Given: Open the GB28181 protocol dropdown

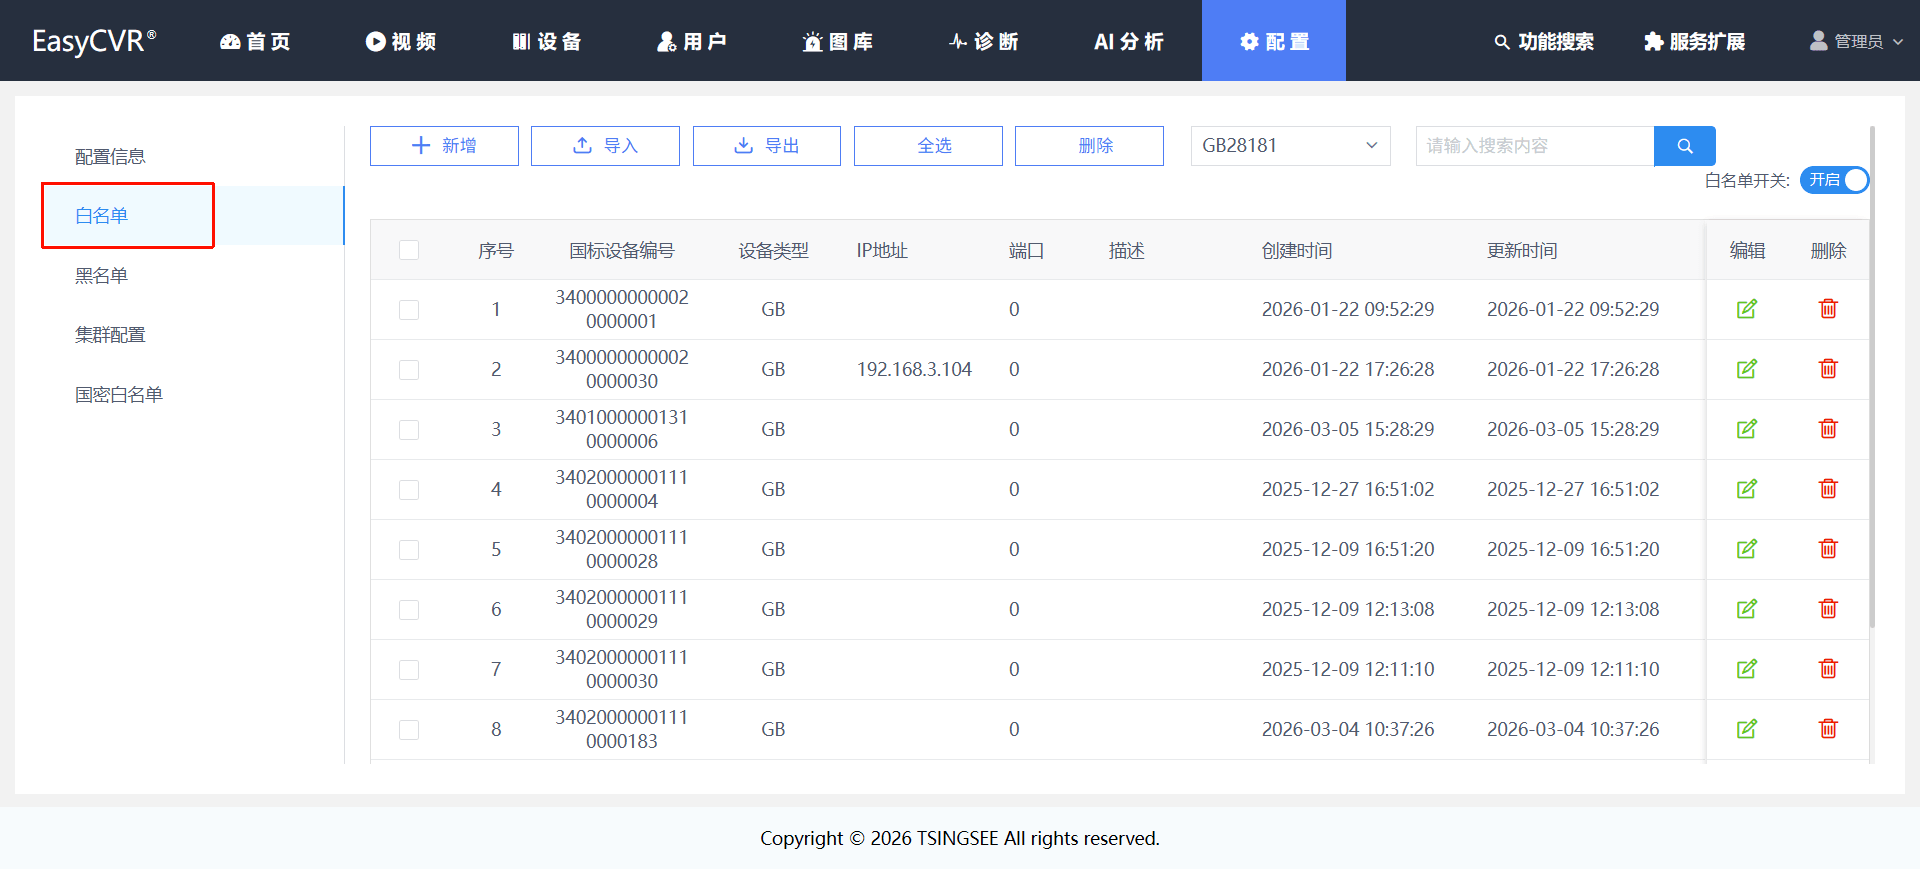Looking at the screenshot, I should (x=1290, y=146).
